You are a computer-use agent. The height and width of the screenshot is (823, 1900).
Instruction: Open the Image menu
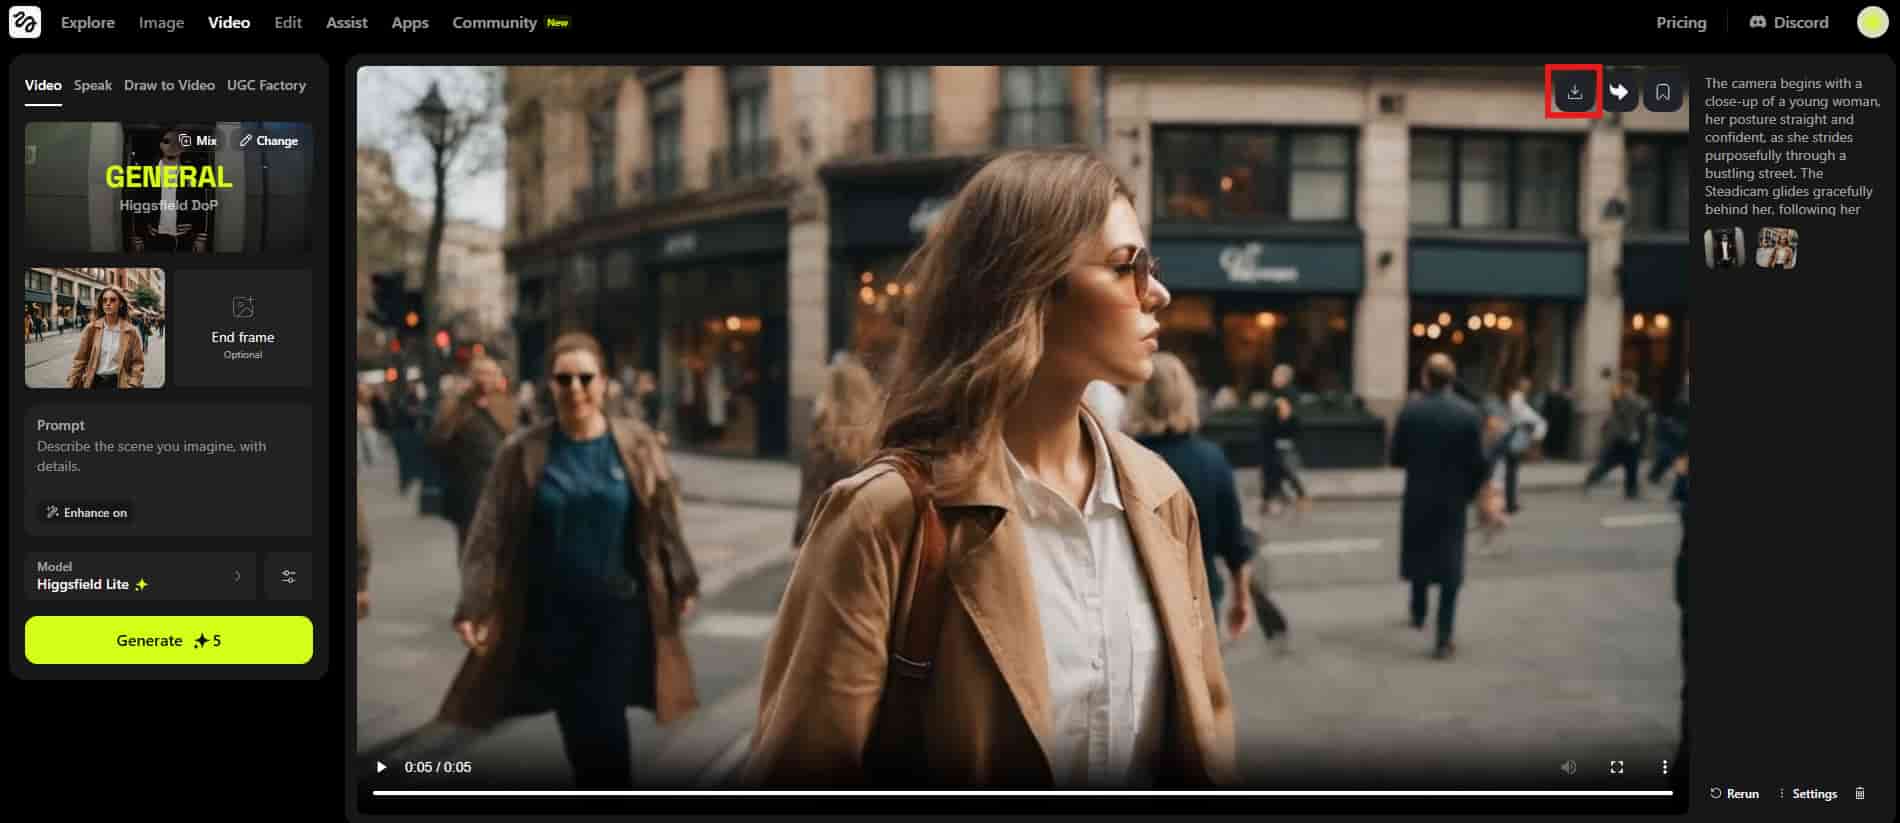[161, 22]
